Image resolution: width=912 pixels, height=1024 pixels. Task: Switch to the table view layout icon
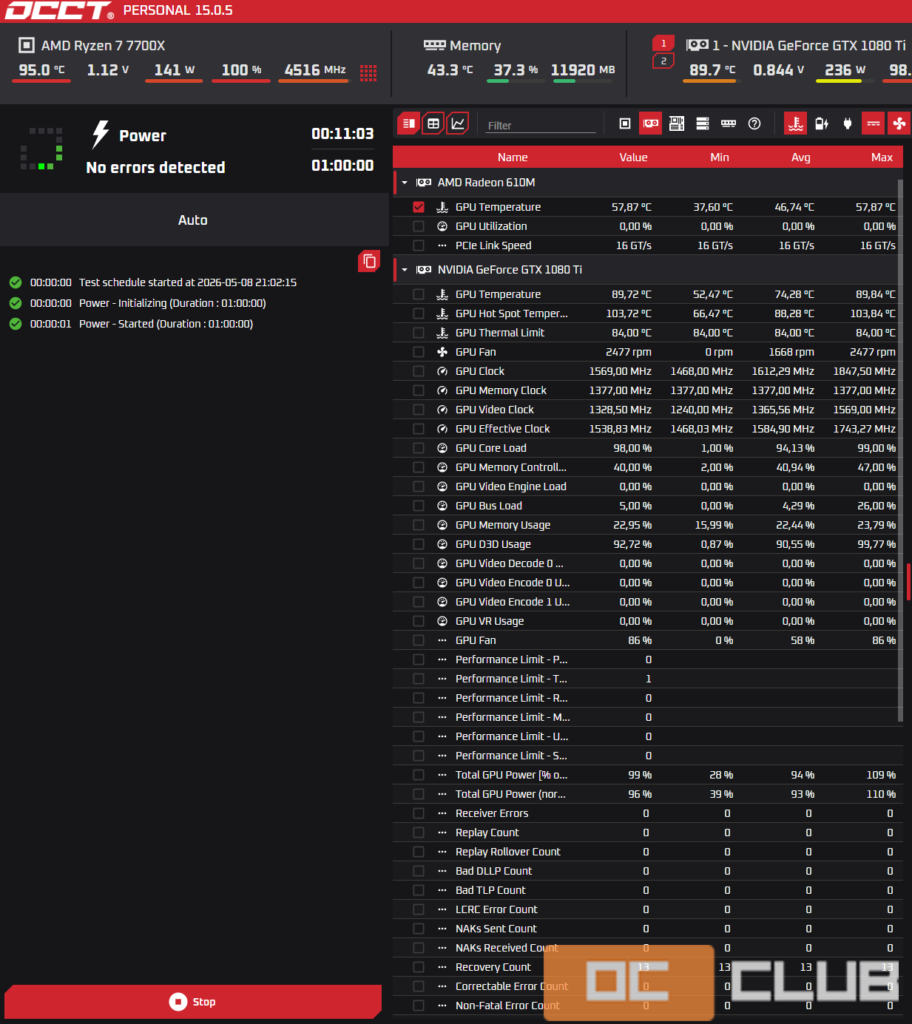click(x=433, y=123)
